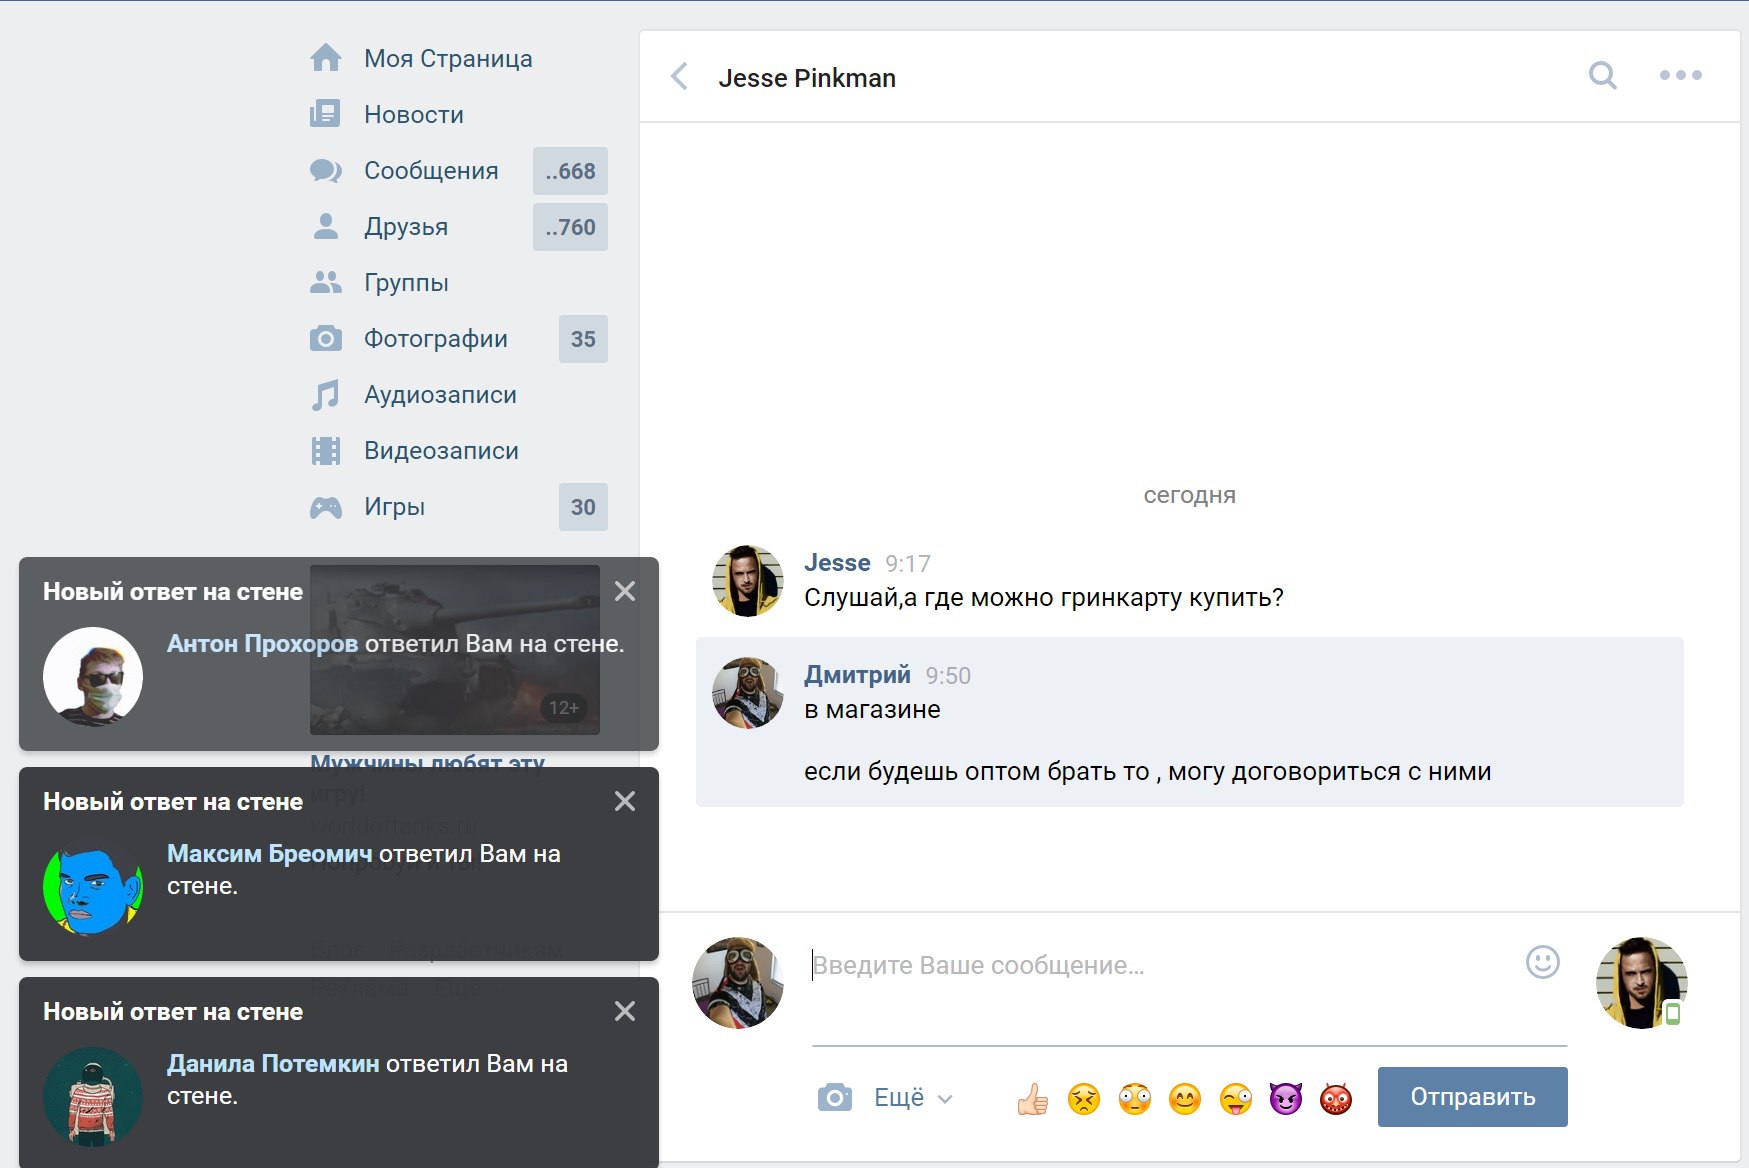Go back using the chat header arrow

(x=680, y=77)
